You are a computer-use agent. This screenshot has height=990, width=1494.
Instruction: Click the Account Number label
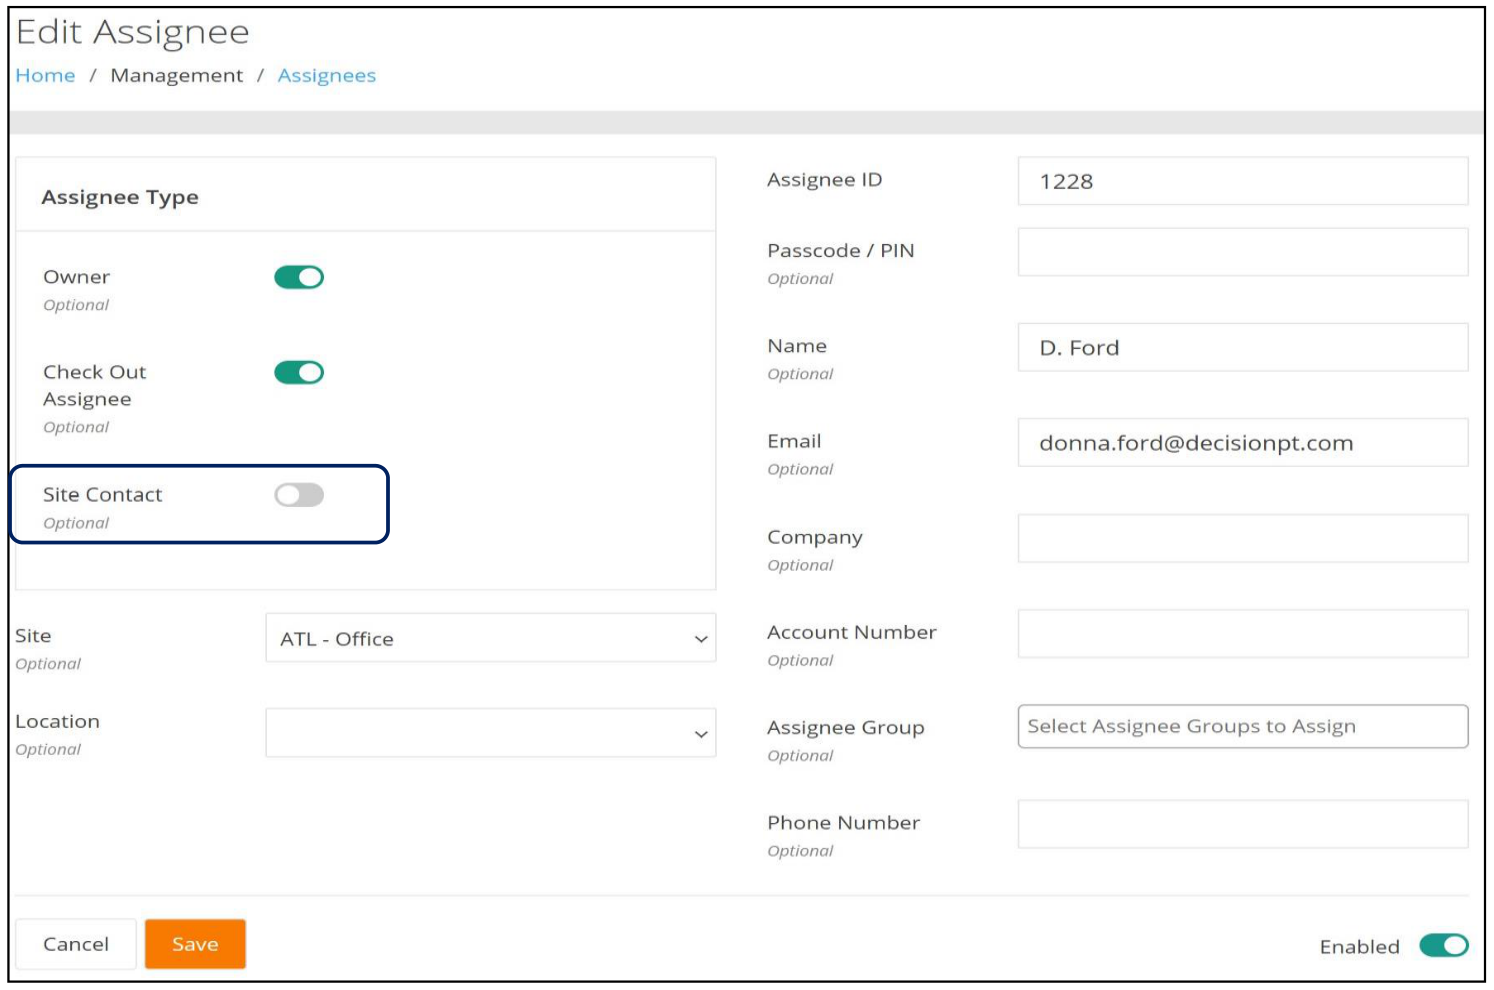[851, 632]
